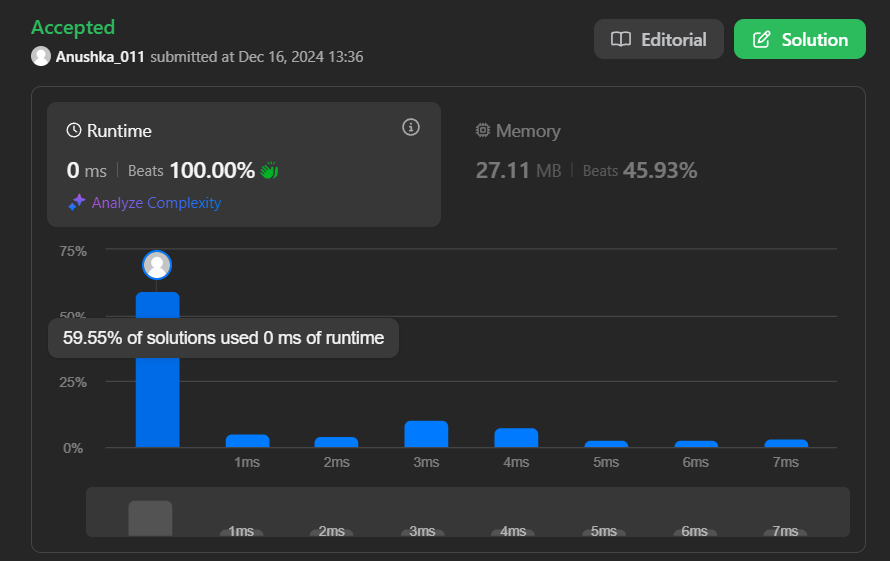Click the 4ms bar in the chart
890x561 pixels.
point(516,438)
